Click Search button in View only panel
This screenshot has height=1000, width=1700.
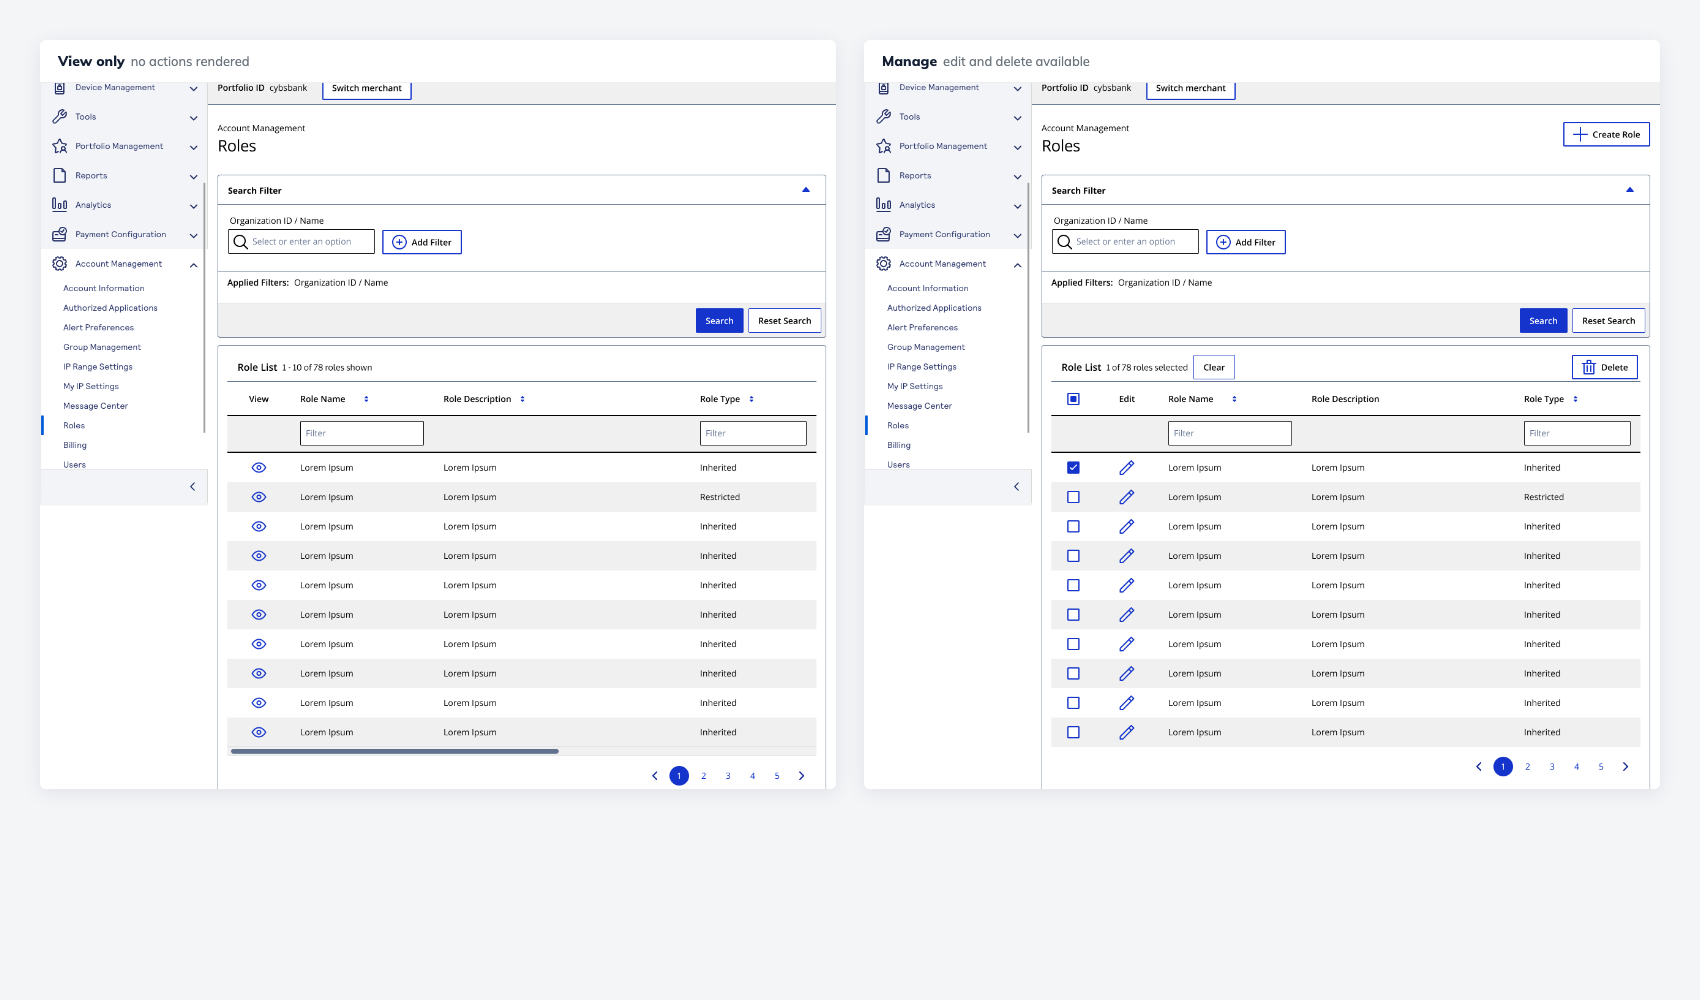719,321
